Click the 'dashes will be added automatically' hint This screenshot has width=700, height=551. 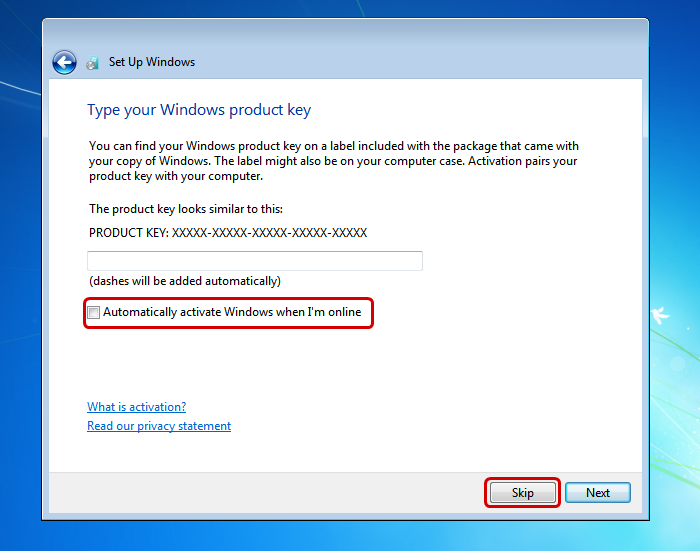tap(185, 281)
